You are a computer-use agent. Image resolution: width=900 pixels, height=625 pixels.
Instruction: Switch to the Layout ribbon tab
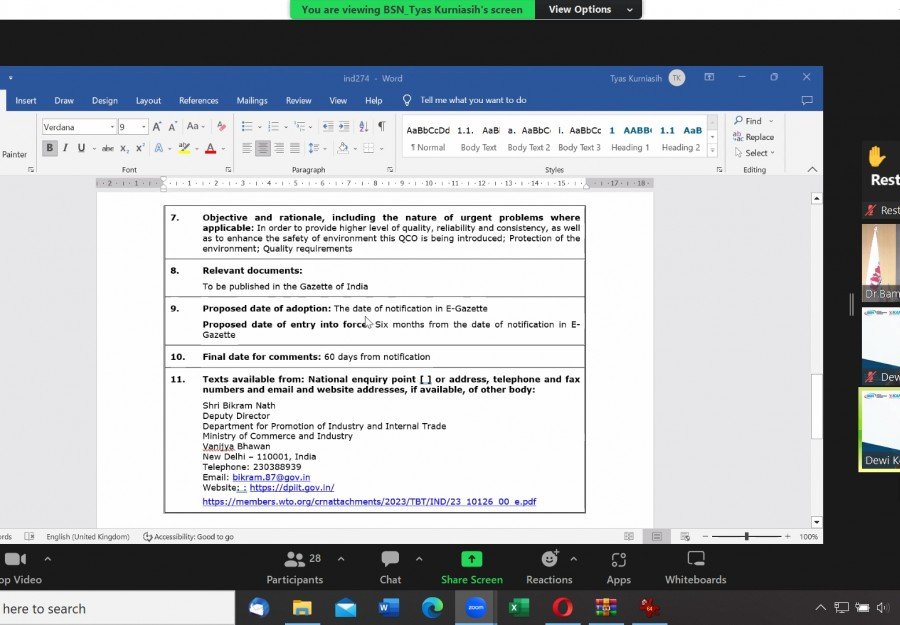point(148,100)
